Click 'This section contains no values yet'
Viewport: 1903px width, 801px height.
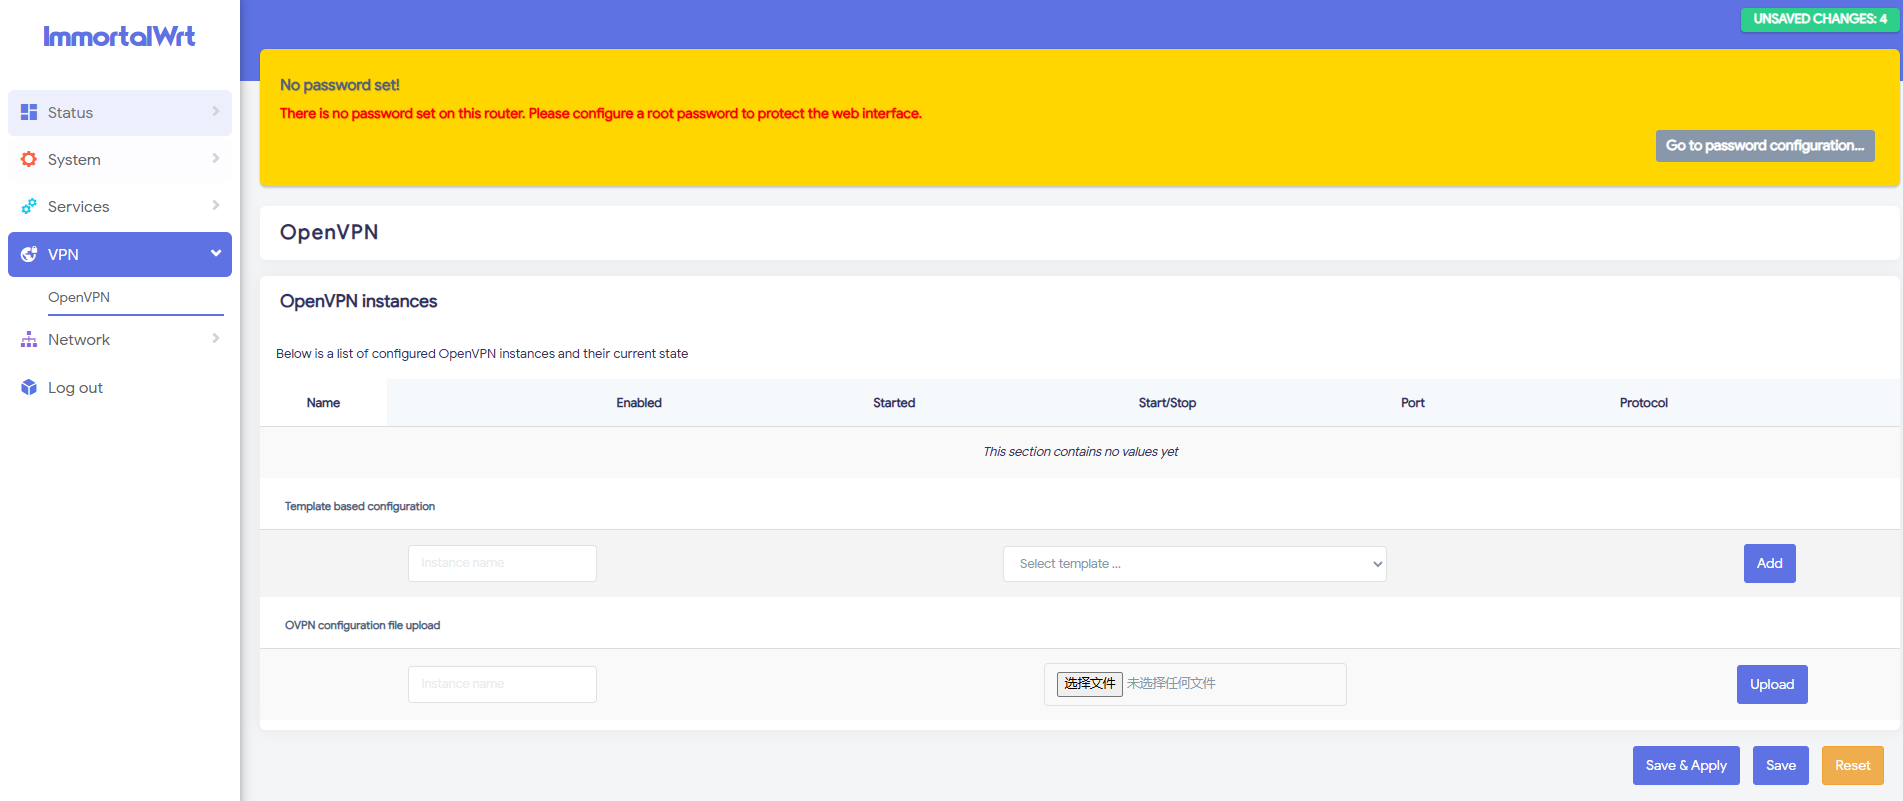coord(1081,452)
